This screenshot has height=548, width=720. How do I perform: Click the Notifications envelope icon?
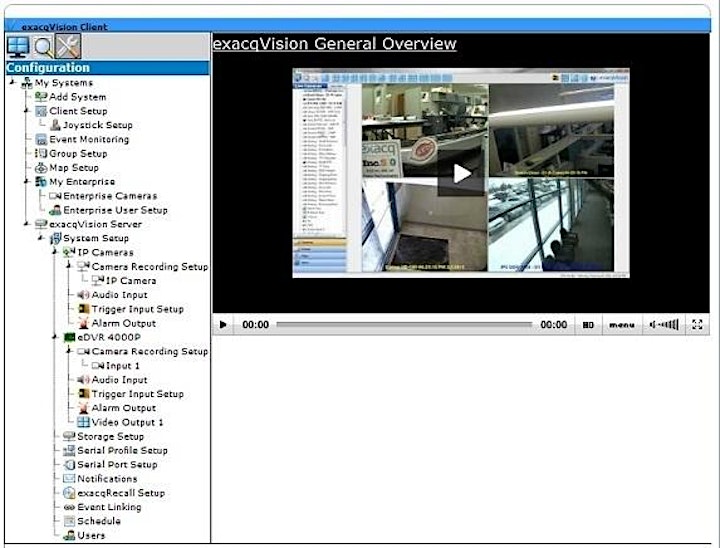[69, 479]
